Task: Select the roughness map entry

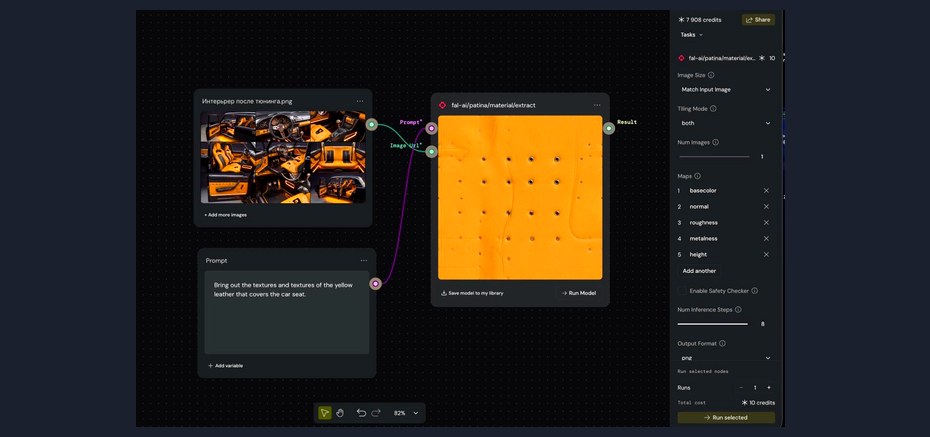Action: tap(703, 222)
